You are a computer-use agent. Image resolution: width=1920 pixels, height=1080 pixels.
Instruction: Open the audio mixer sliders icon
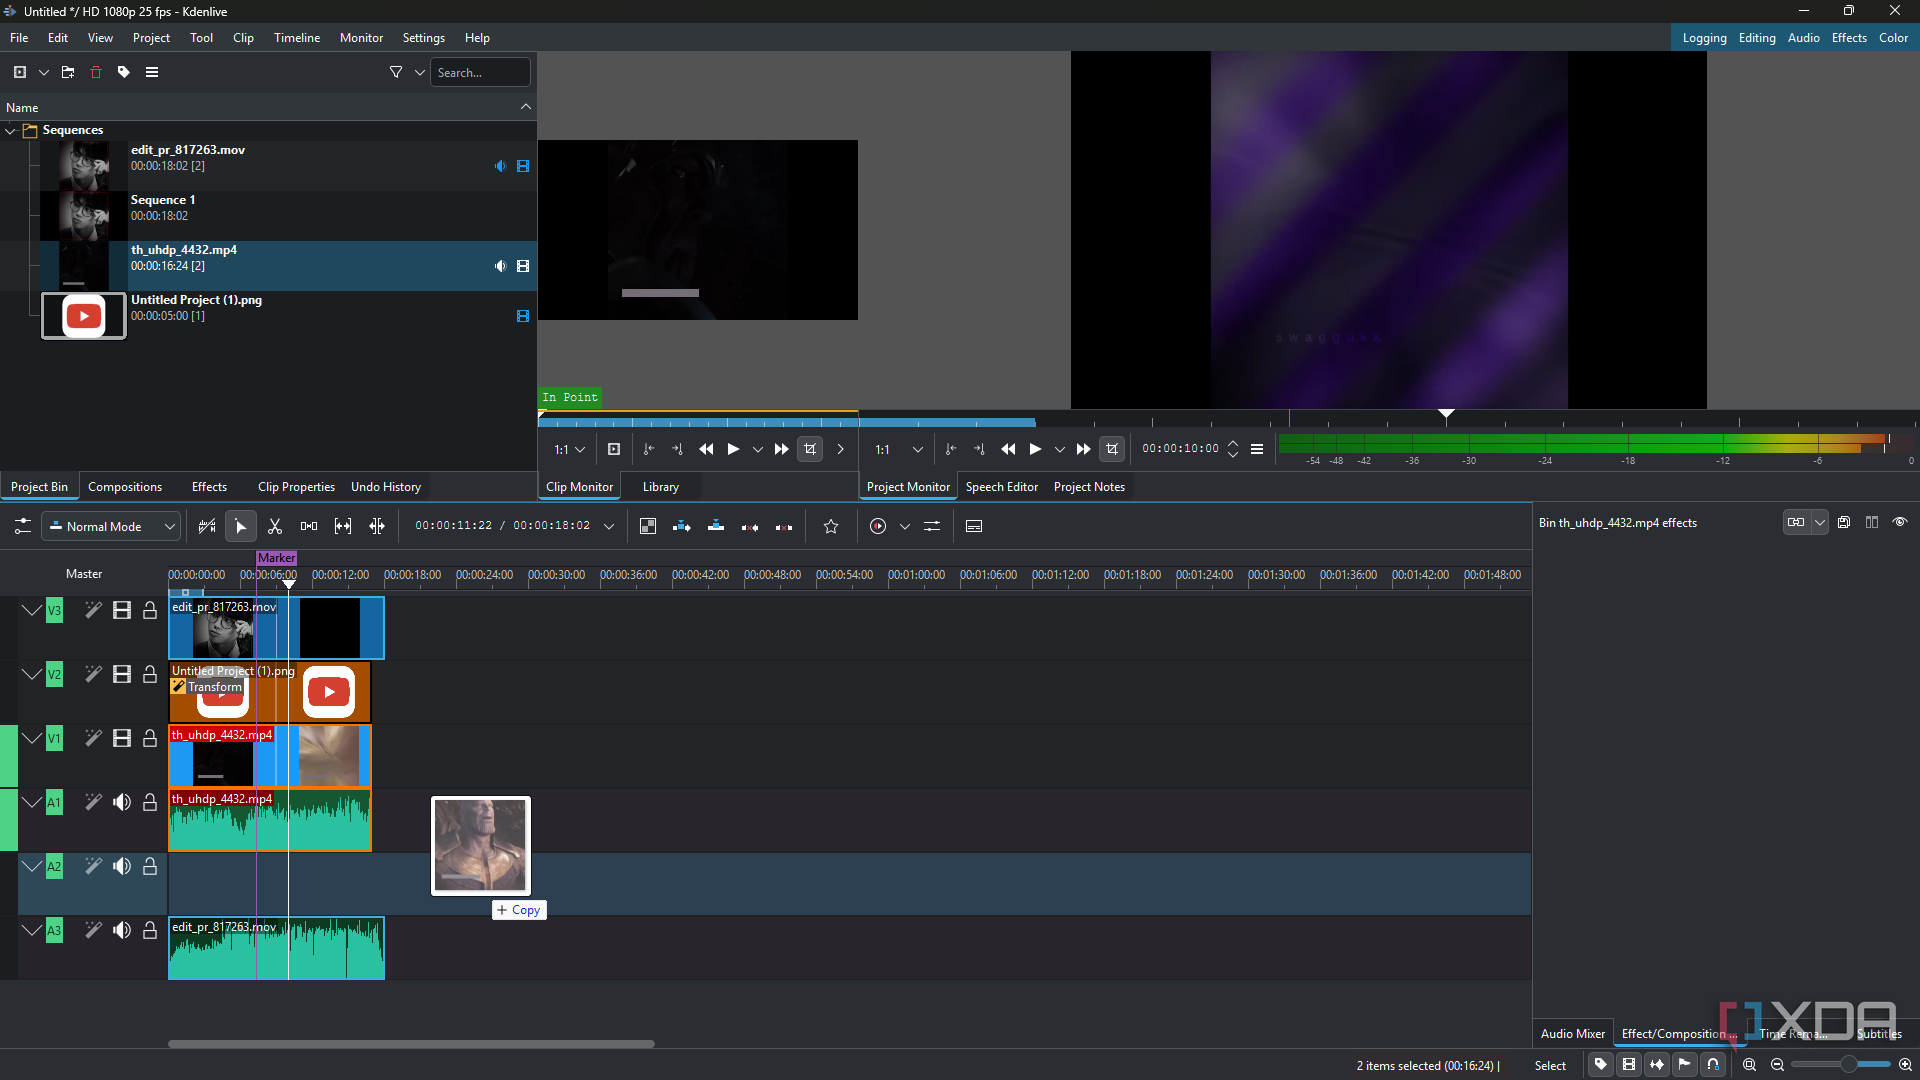(932, 526)
